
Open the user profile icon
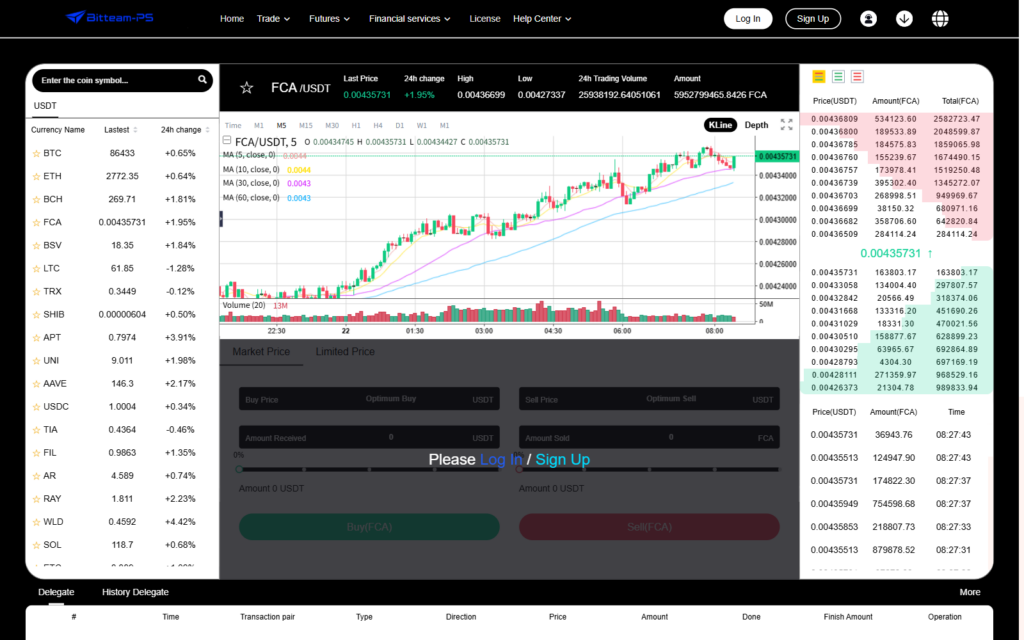point(868,19)
